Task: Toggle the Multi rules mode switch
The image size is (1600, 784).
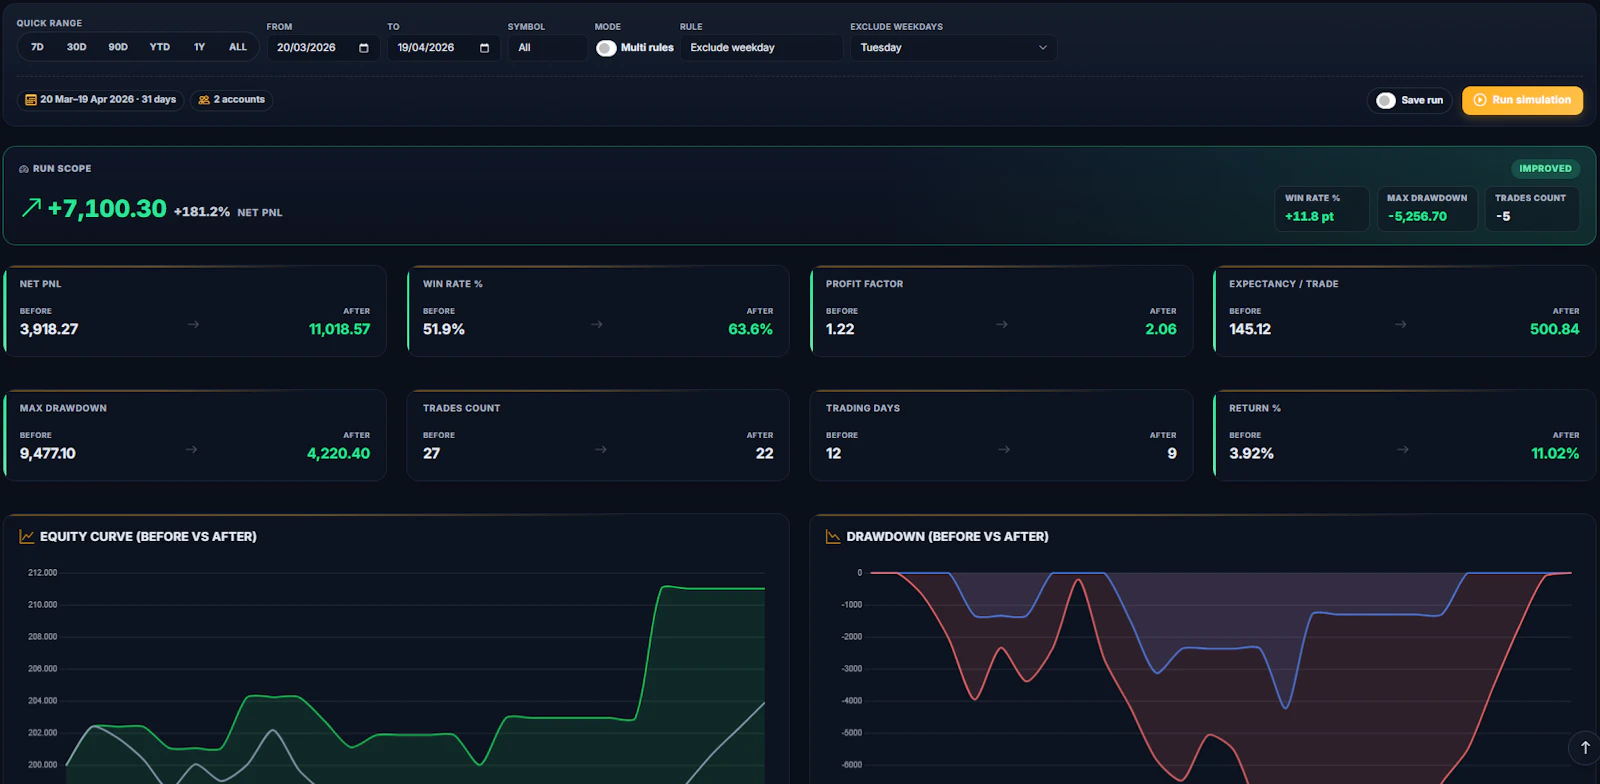Action: [x=606, y=48]
